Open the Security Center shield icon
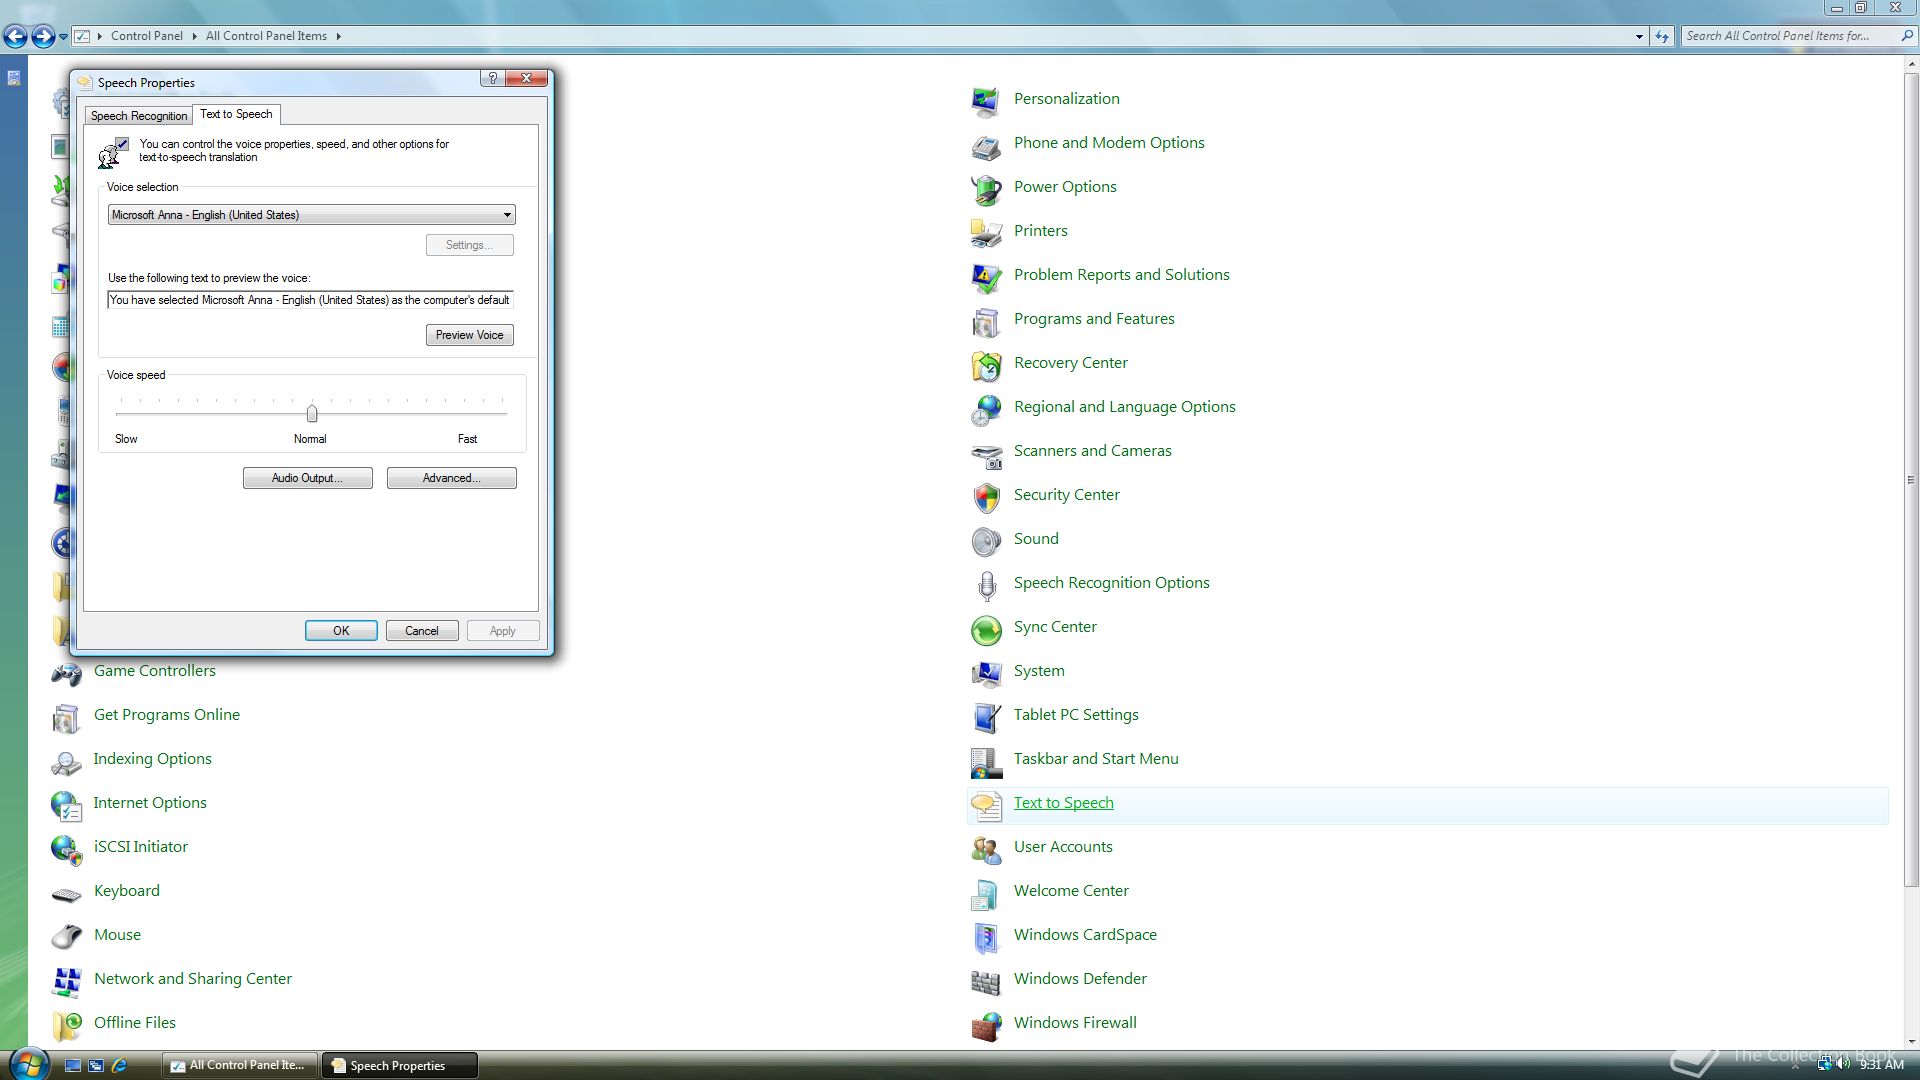The width and height of the screenshot is (1920, 1080). [986, 496]
